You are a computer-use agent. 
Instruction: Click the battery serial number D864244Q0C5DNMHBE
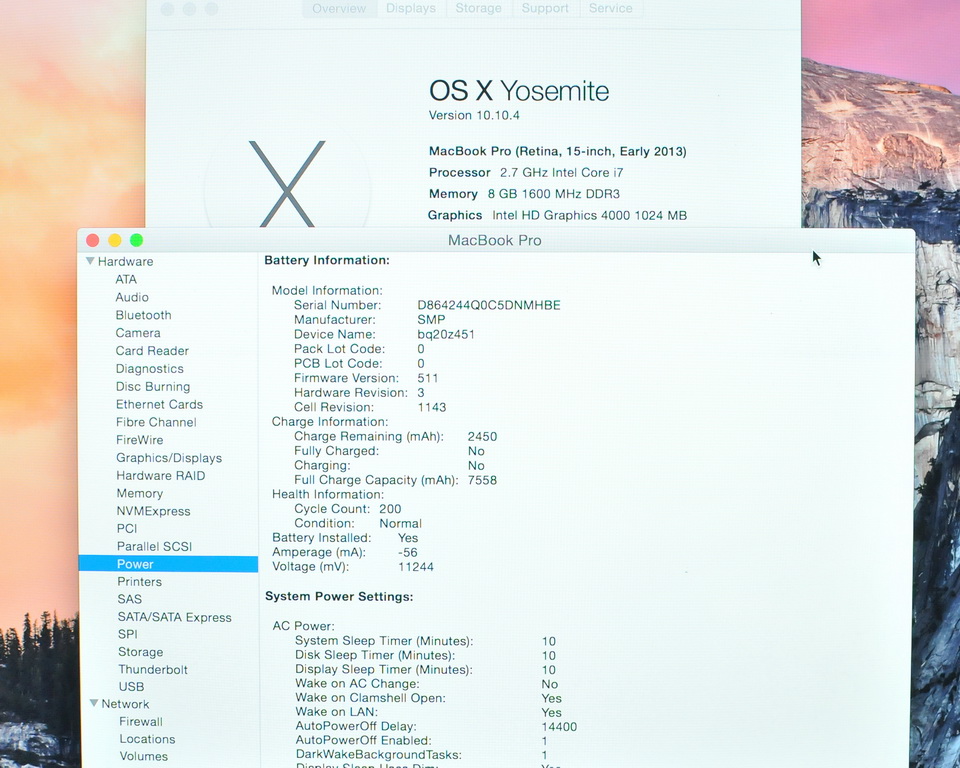[x=489, y=305]
